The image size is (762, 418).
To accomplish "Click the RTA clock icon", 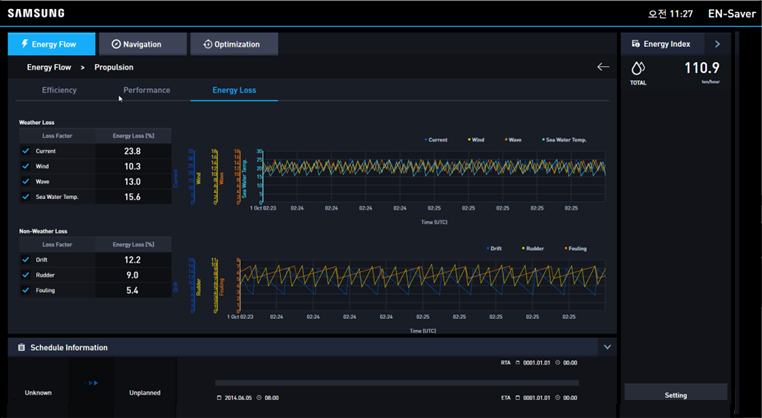I will [558, 363].
